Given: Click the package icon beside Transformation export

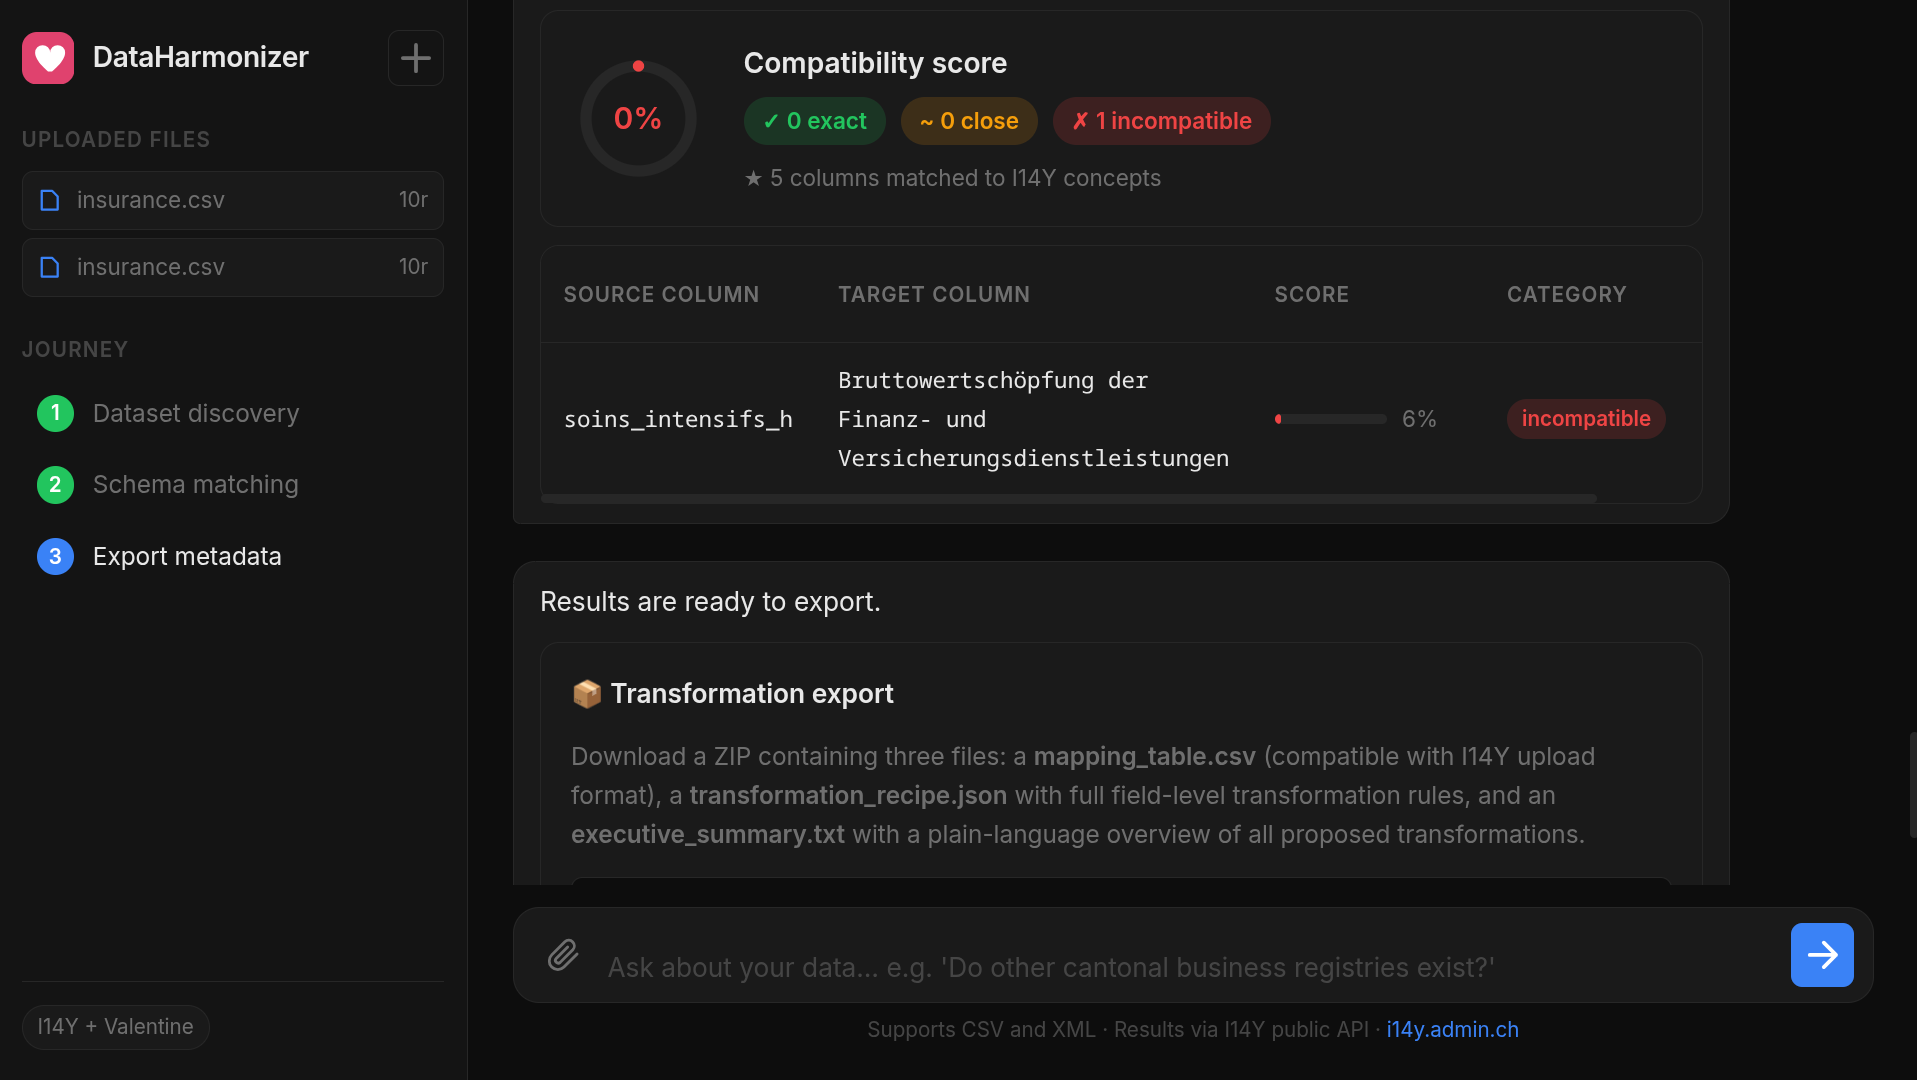Looking at the screenshot, I should click(x=587, y=694).
